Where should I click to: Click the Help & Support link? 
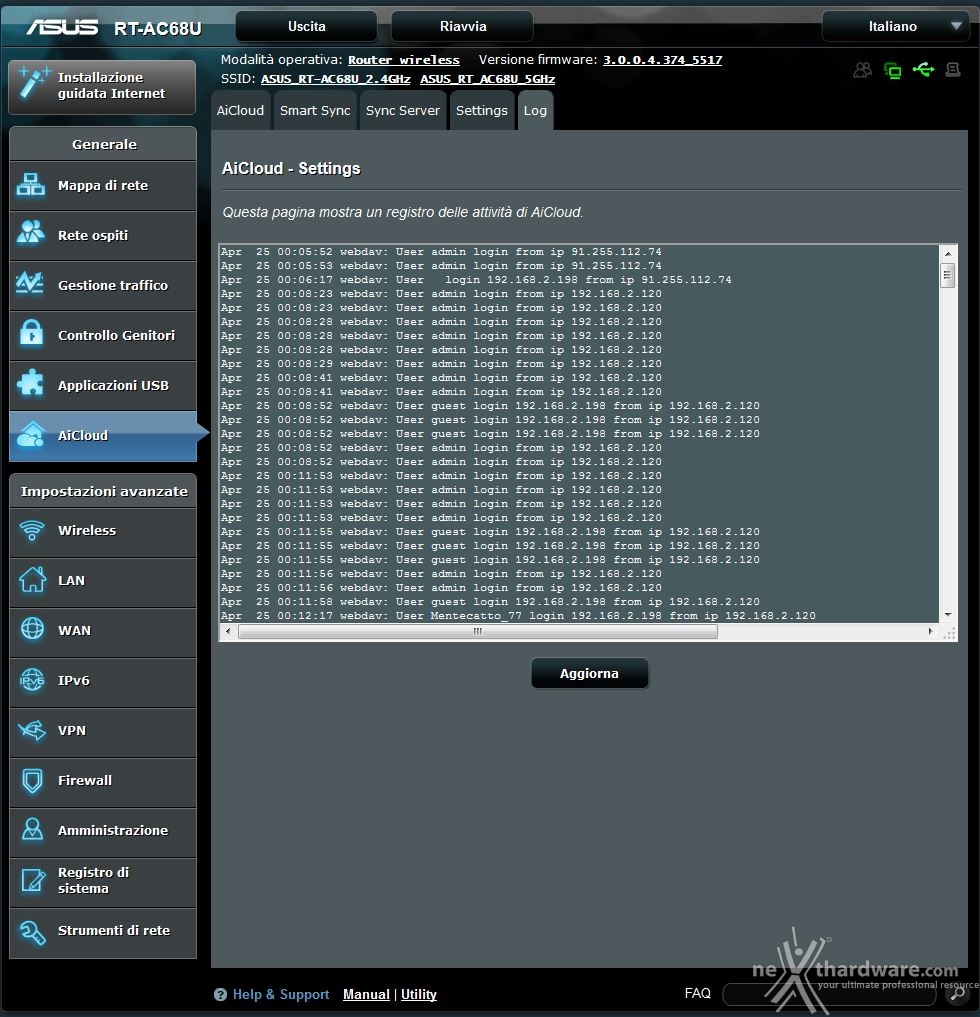click(281, 994)
